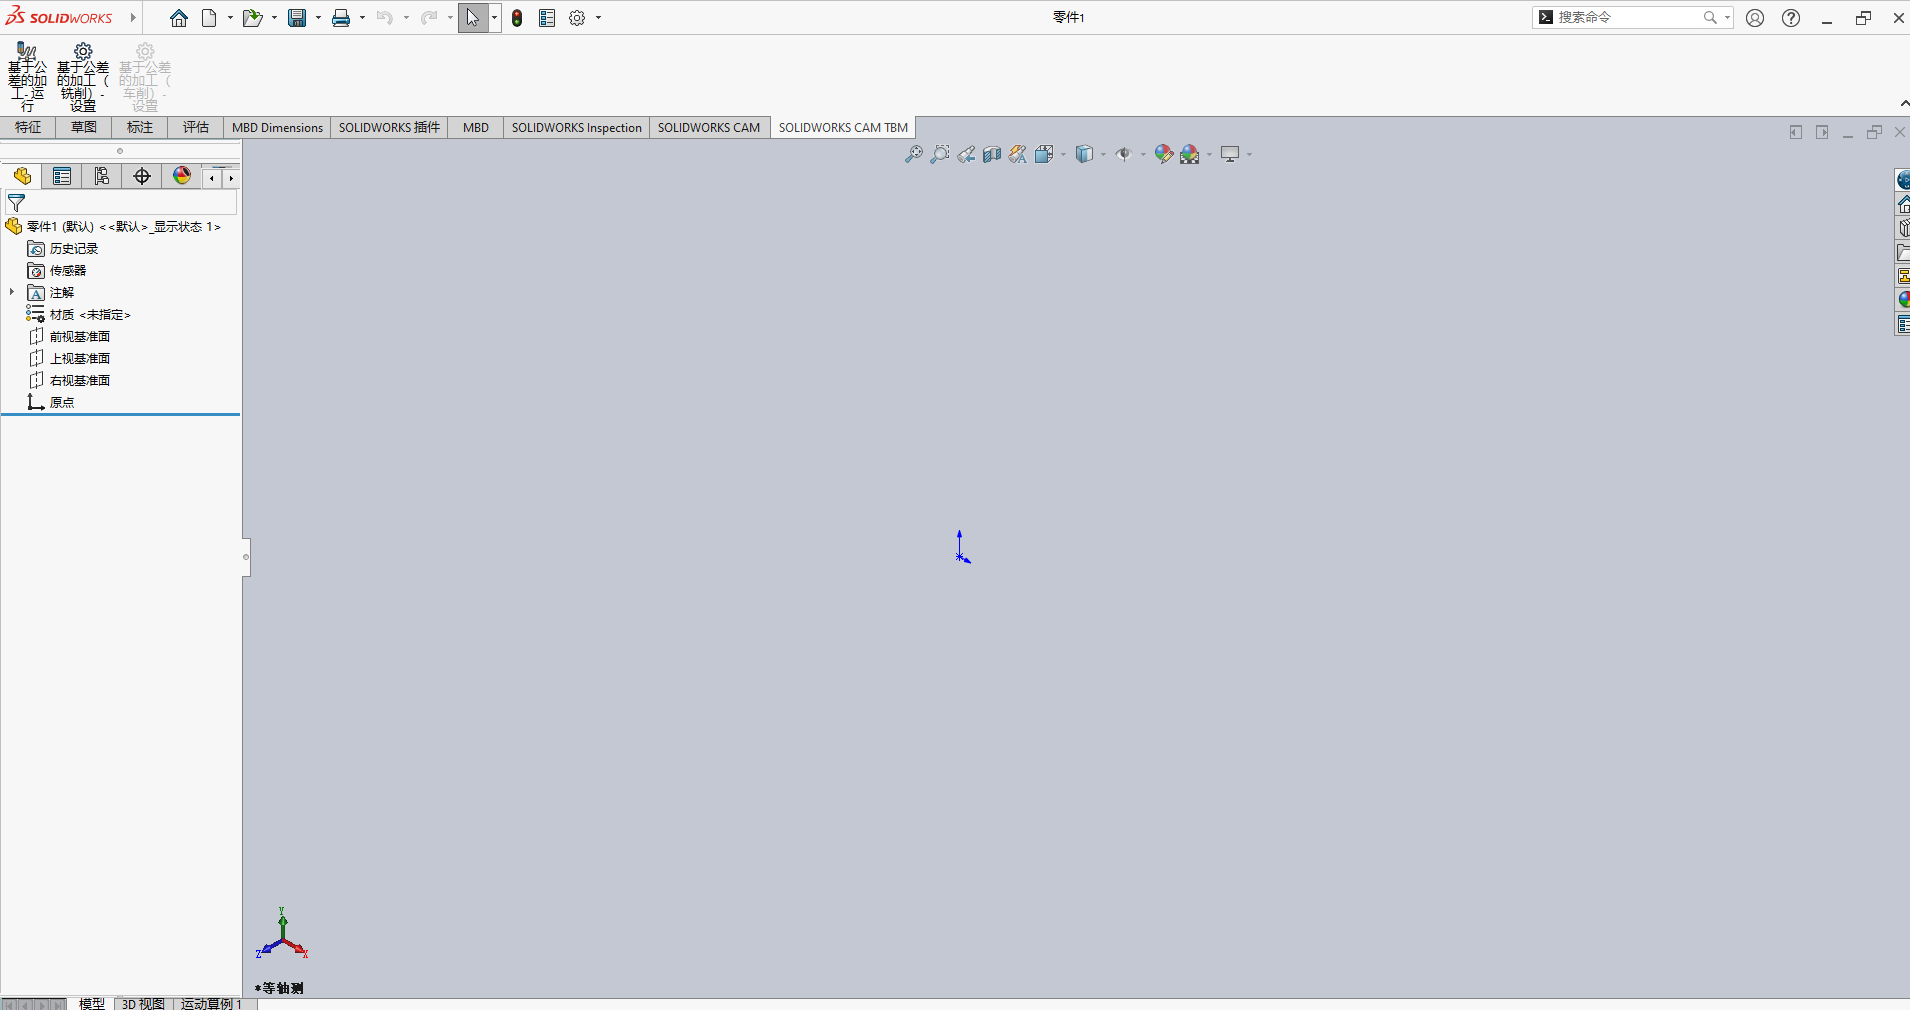The width and height of the screenshot is (1910, 1010).
Task: Apply Scene icon
Action: (1189, 154)
